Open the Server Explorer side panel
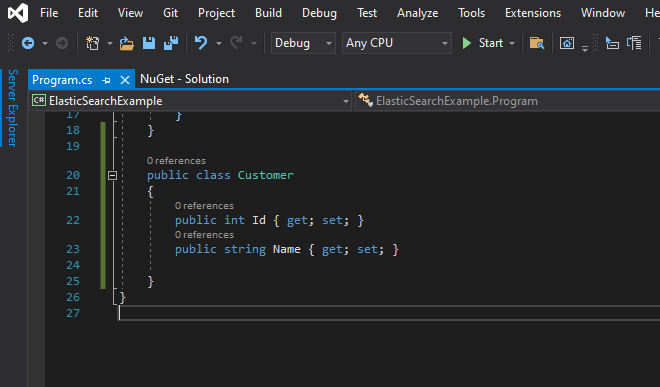This screenshot has height=387, width=660. coord(13,108)
